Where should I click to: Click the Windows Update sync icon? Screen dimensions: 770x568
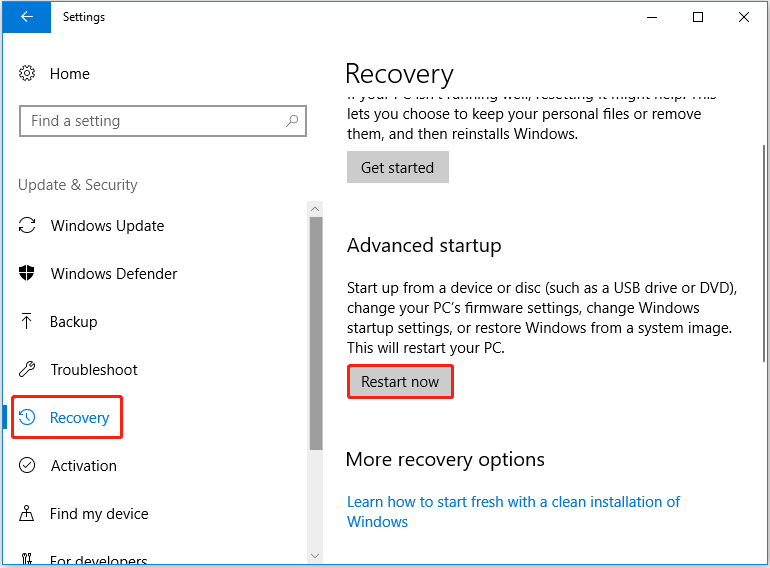pos(27,225)
